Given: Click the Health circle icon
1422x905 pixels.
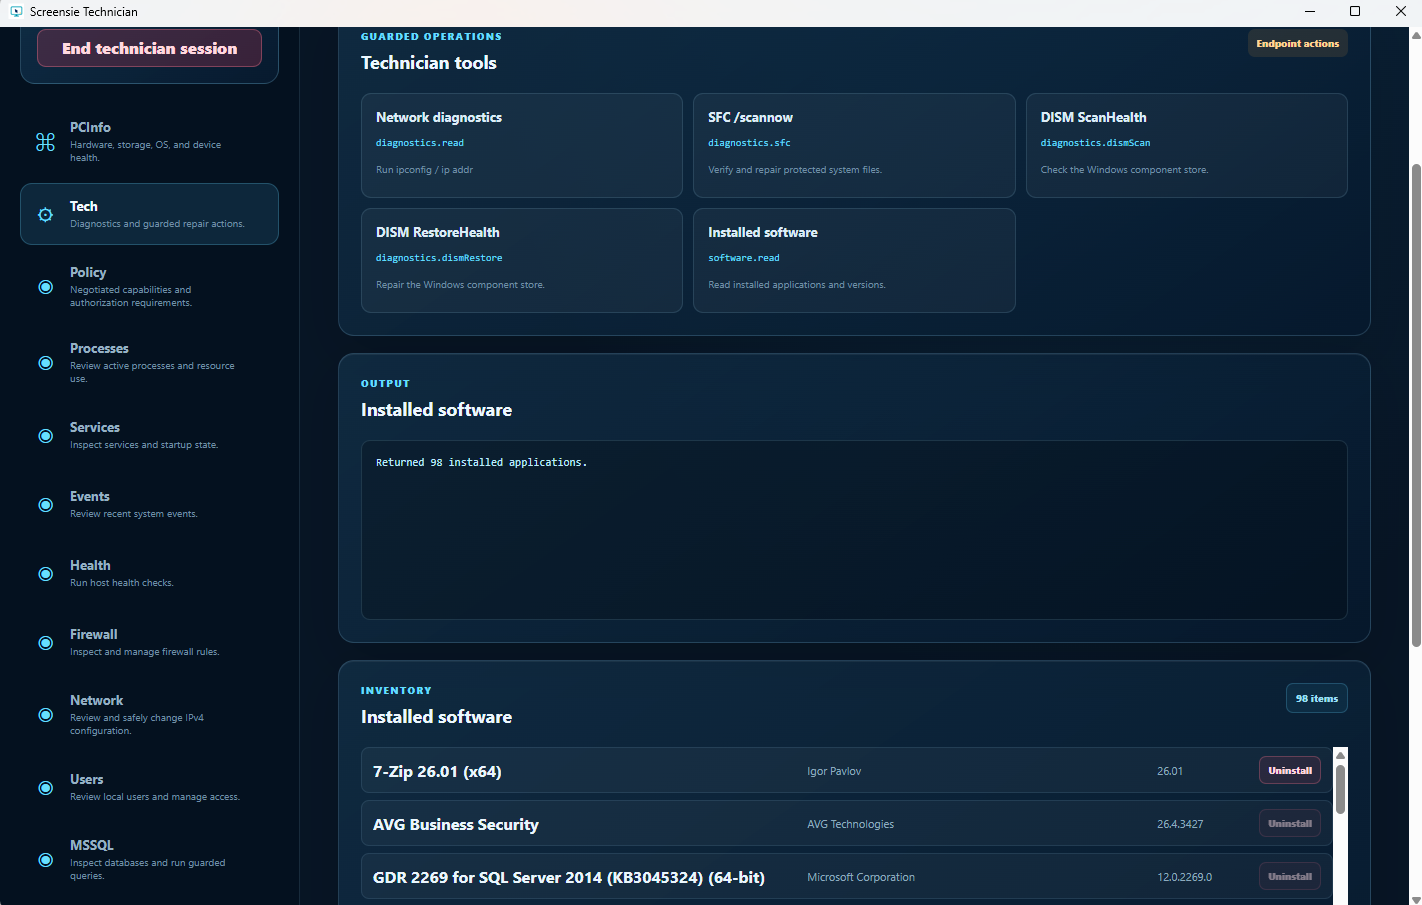Looking at the screenshot, I should point(45,574).
